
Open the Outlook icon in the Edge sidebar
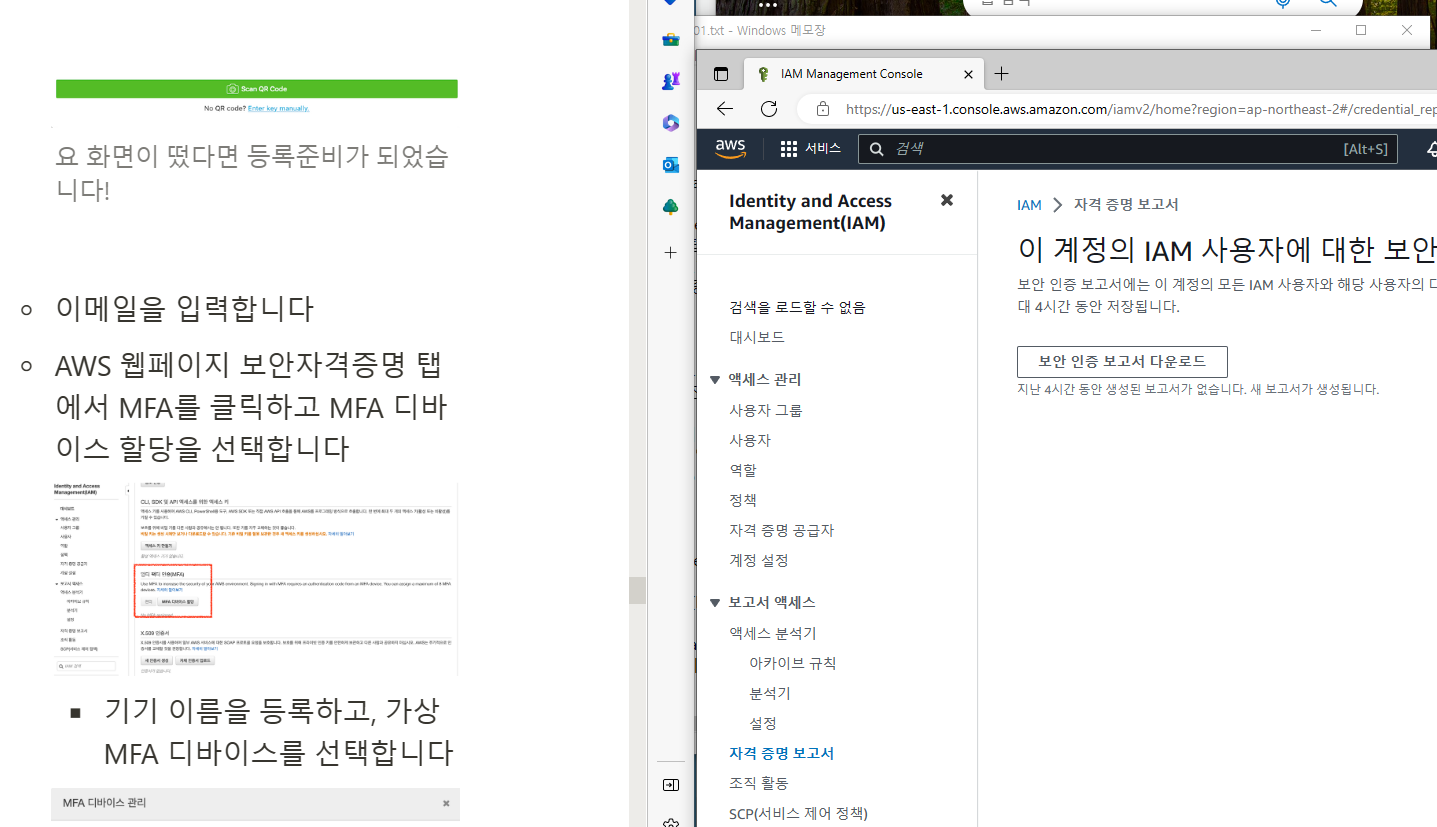[x=671, y=165]
